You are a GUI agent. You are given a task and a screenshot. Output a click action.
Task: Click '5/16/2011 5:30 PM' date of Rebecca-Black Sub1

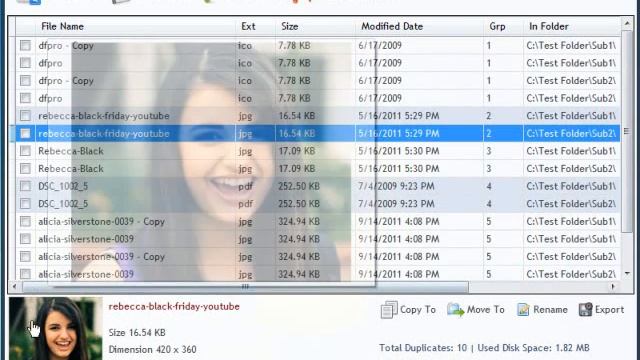(x=399, y=151)
